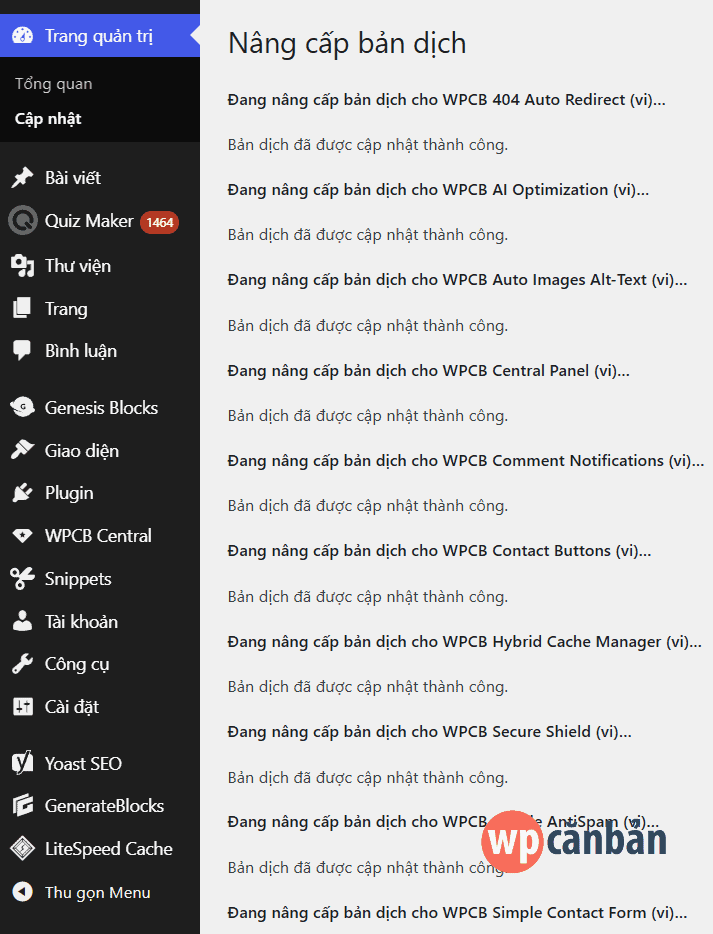The height and width of the screenshot is (934, 713).
Task: Go to Tổng quan submenu
Action: pyautogui.click(x=54, y=84)
